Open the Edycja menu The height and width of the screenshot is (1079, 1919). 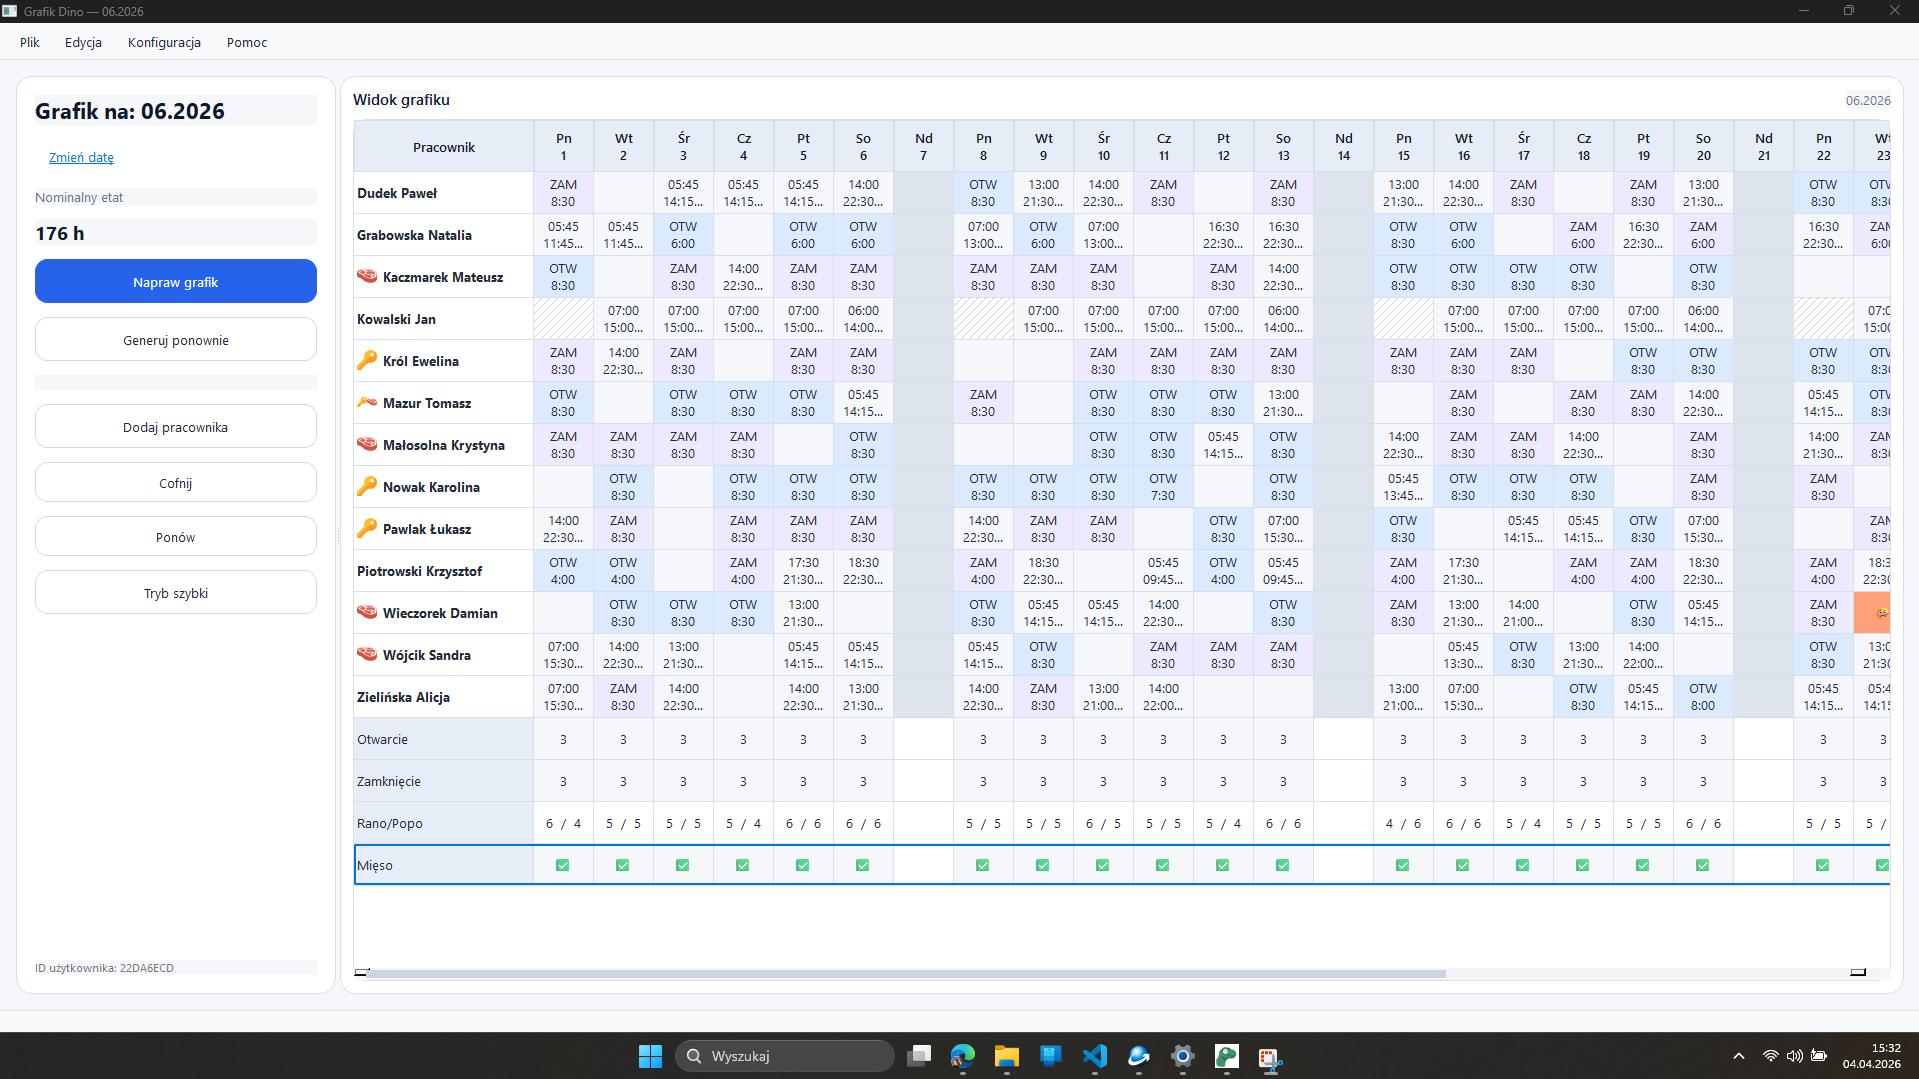[x=83, y=42]
